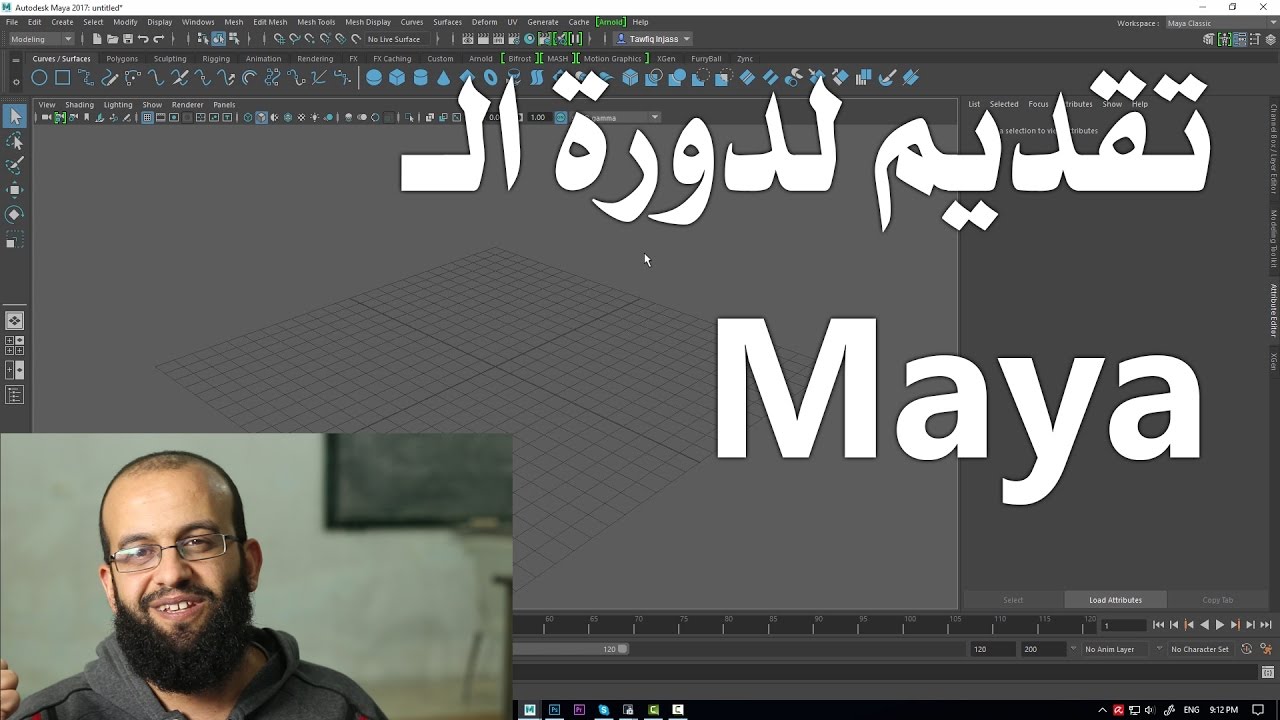1280x720 pixels.
Task: Switch to single perspective view layout
Action: point(14,321)
